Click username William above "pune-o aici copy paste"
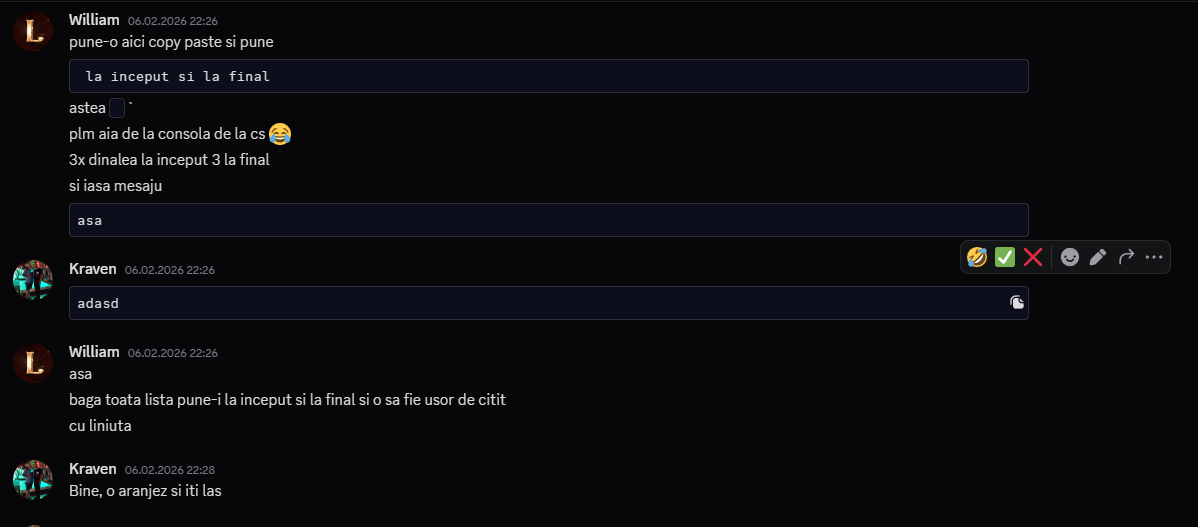Viewport: 1198px width, 527px height. coord(94,20)
